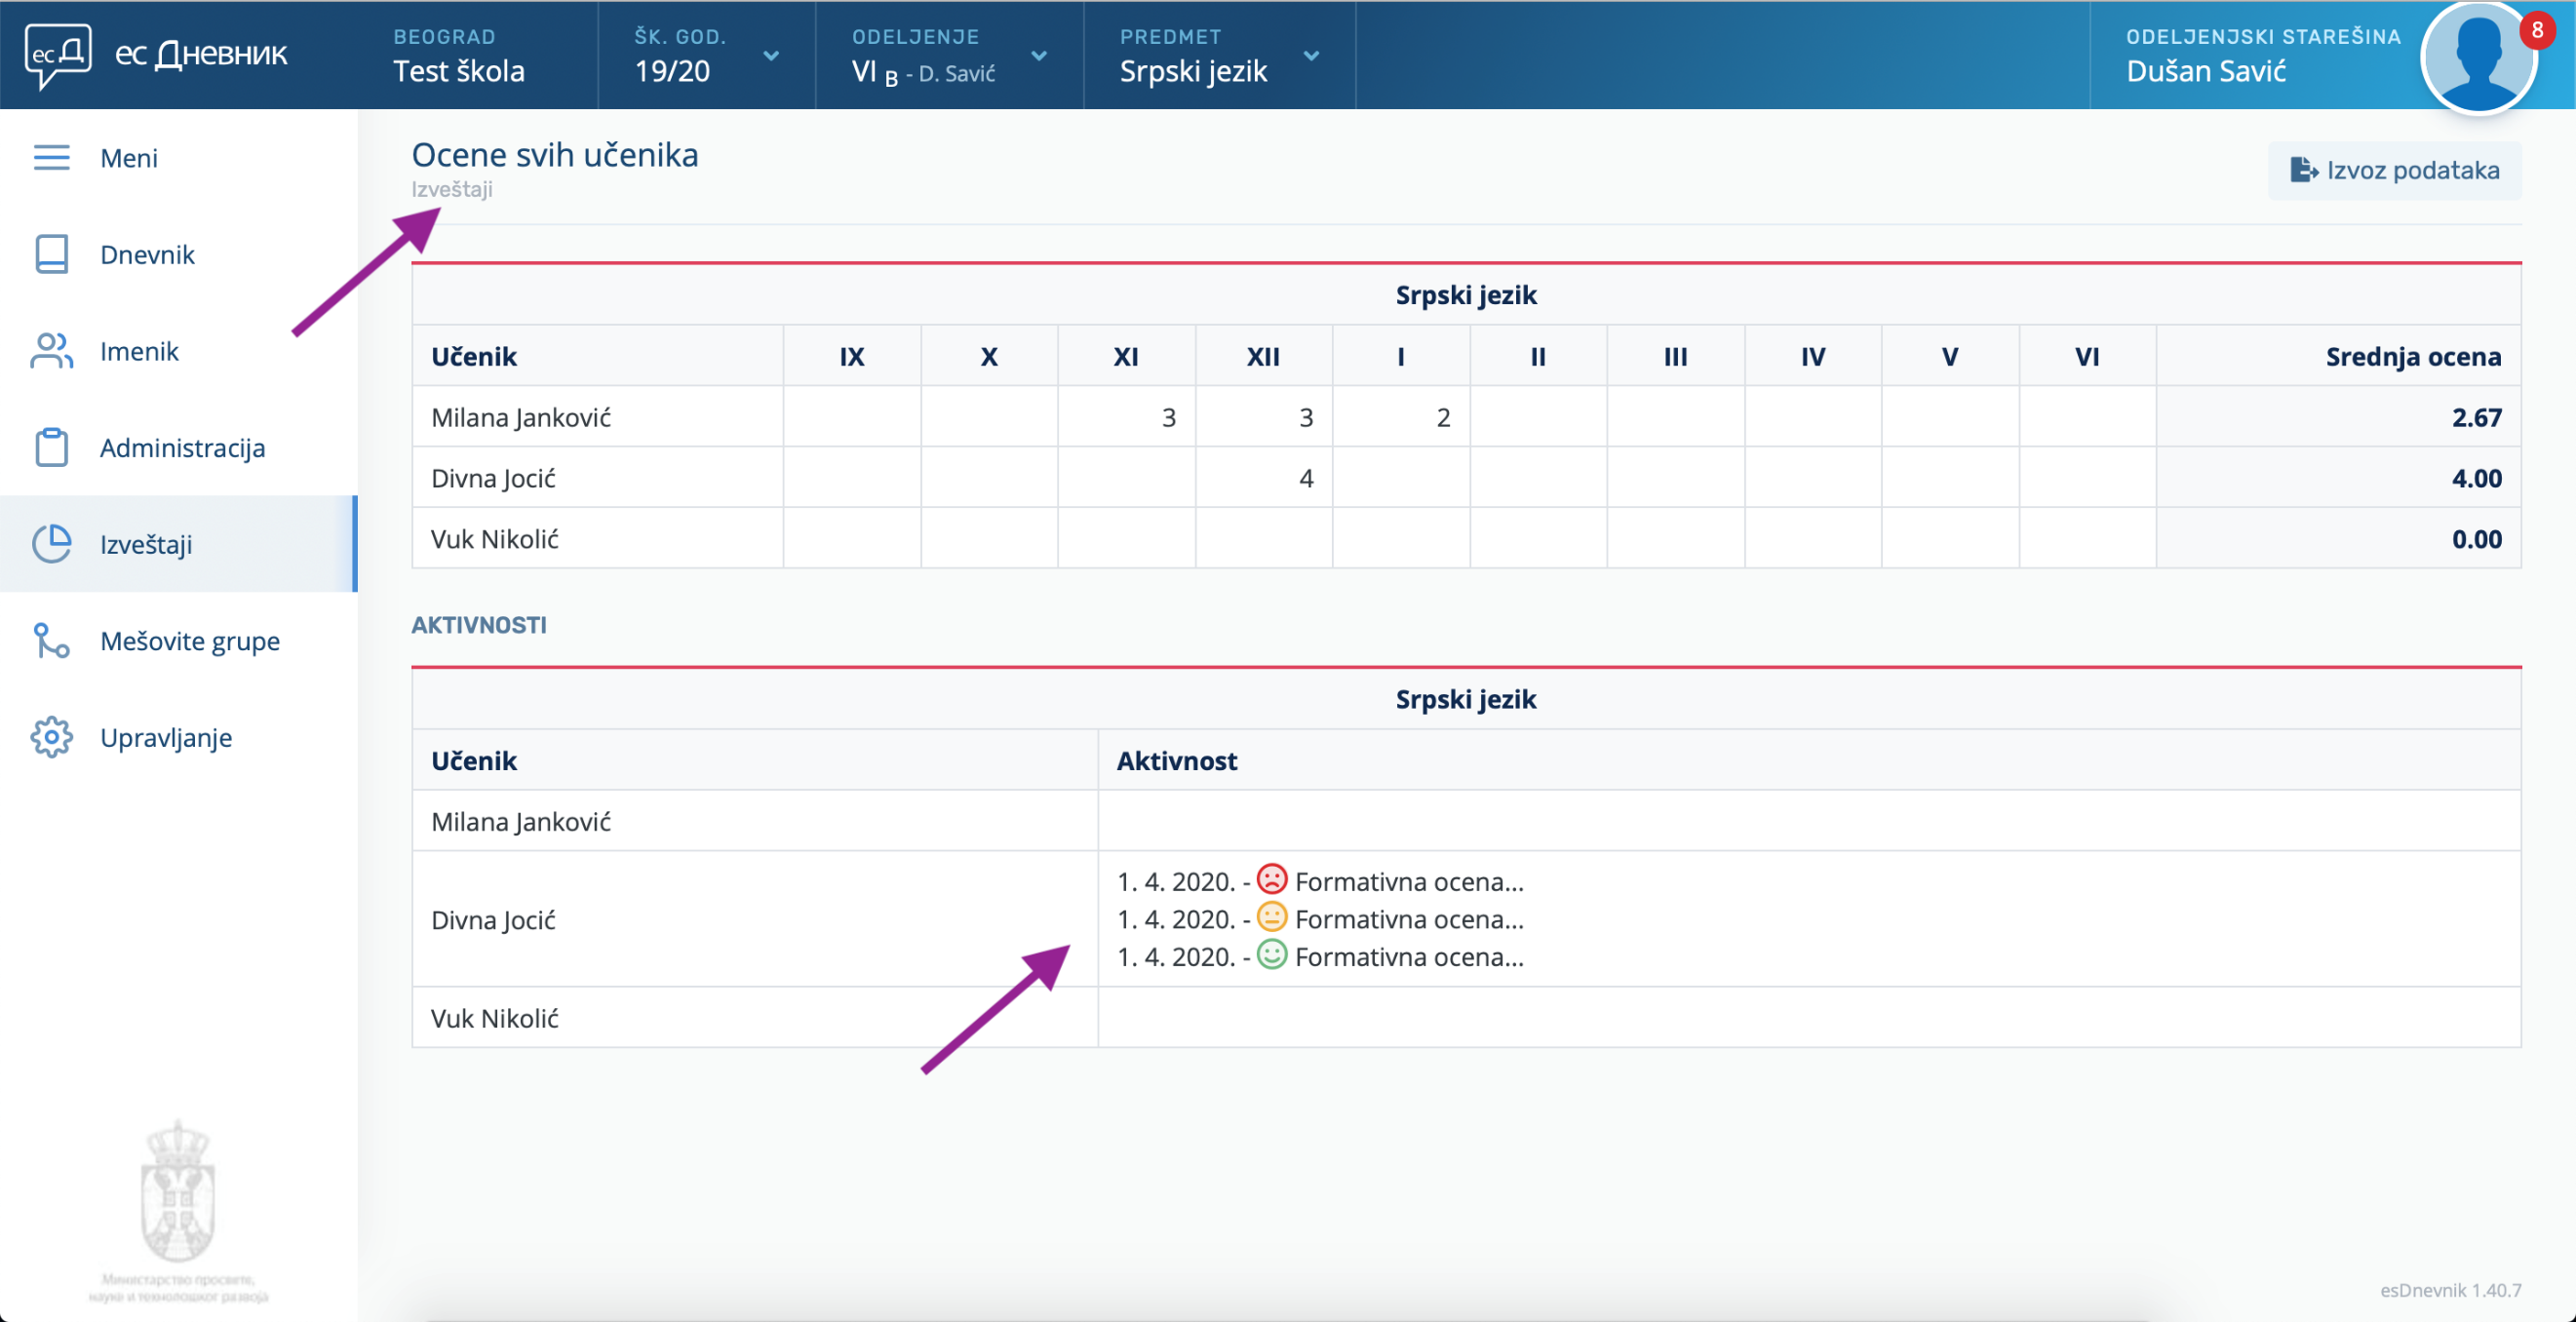This screenshot has width=2576, height=1322.
Task: Click the esDnevnik logo icon
Action: 58,54
